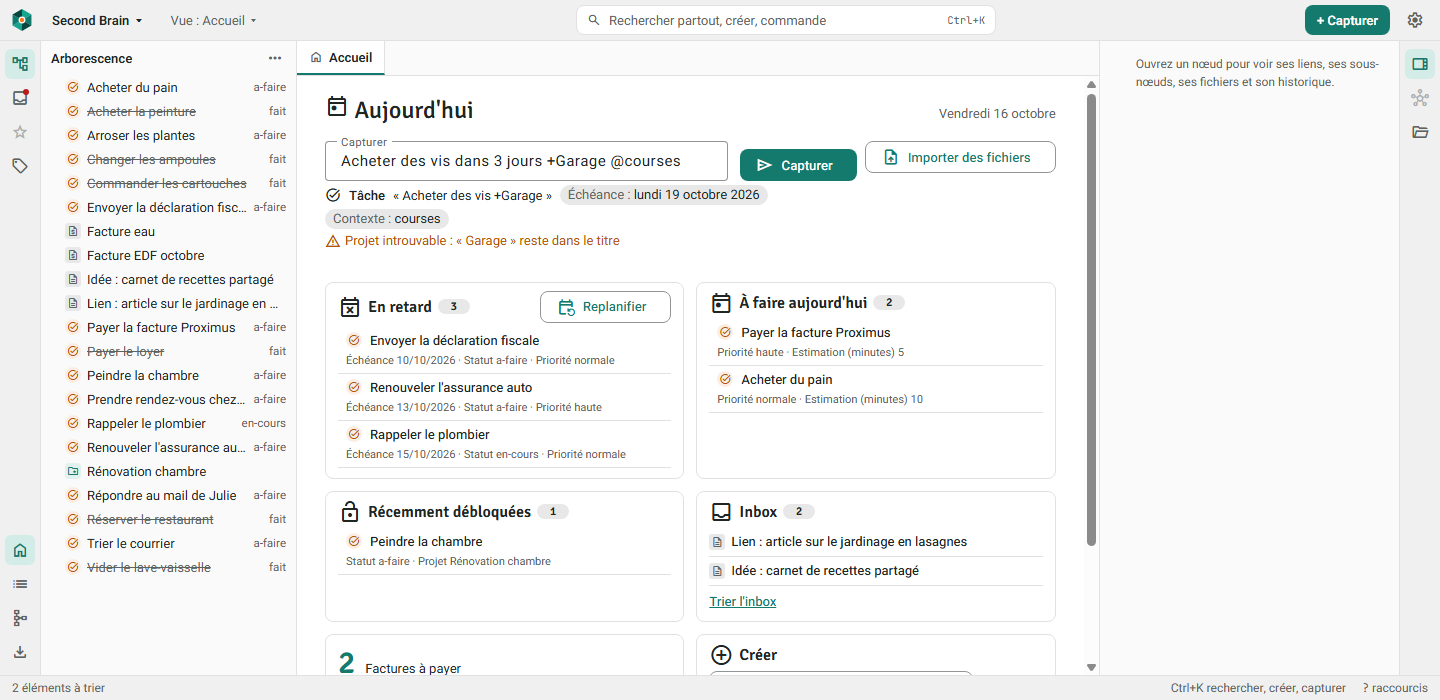
Task: Open the Vue : Accueil dropdown
Action: 214,20
